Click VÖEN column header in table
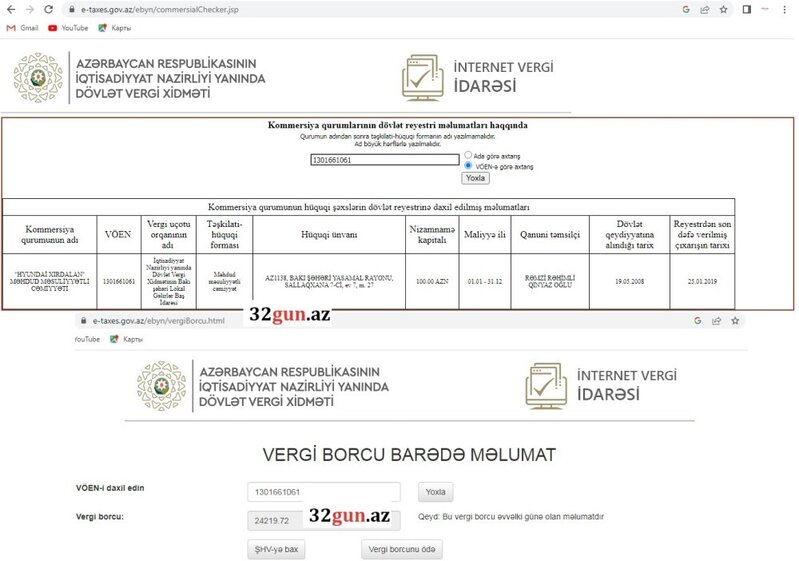 click(118, 234)
